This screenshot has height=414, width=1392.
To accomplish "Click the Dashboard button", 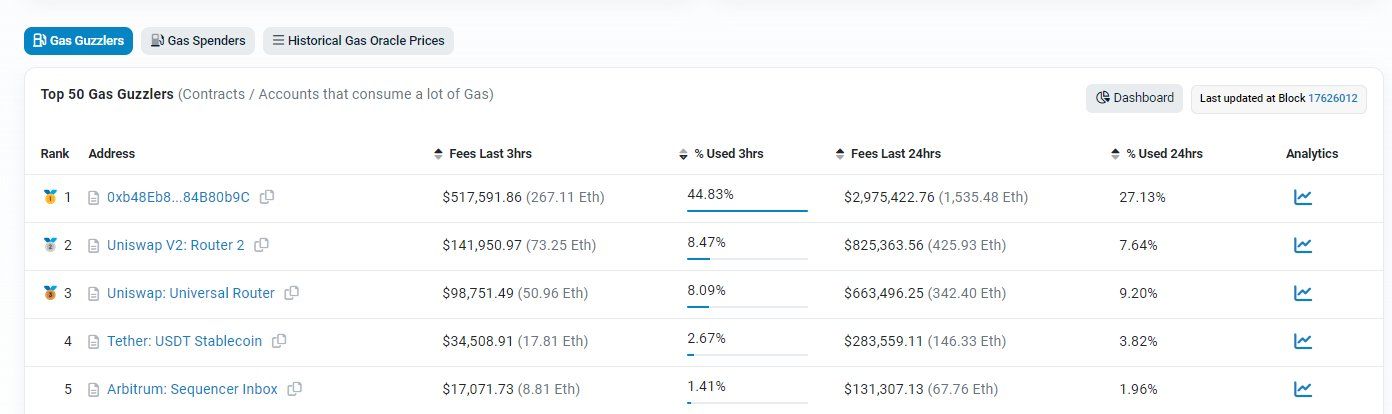I will point(1135,98).
